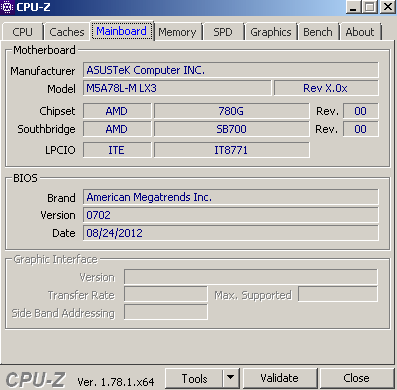This screenshot has height=390, width=397.
Task: Select the Mainboard tab
Action: coord(122,31)
